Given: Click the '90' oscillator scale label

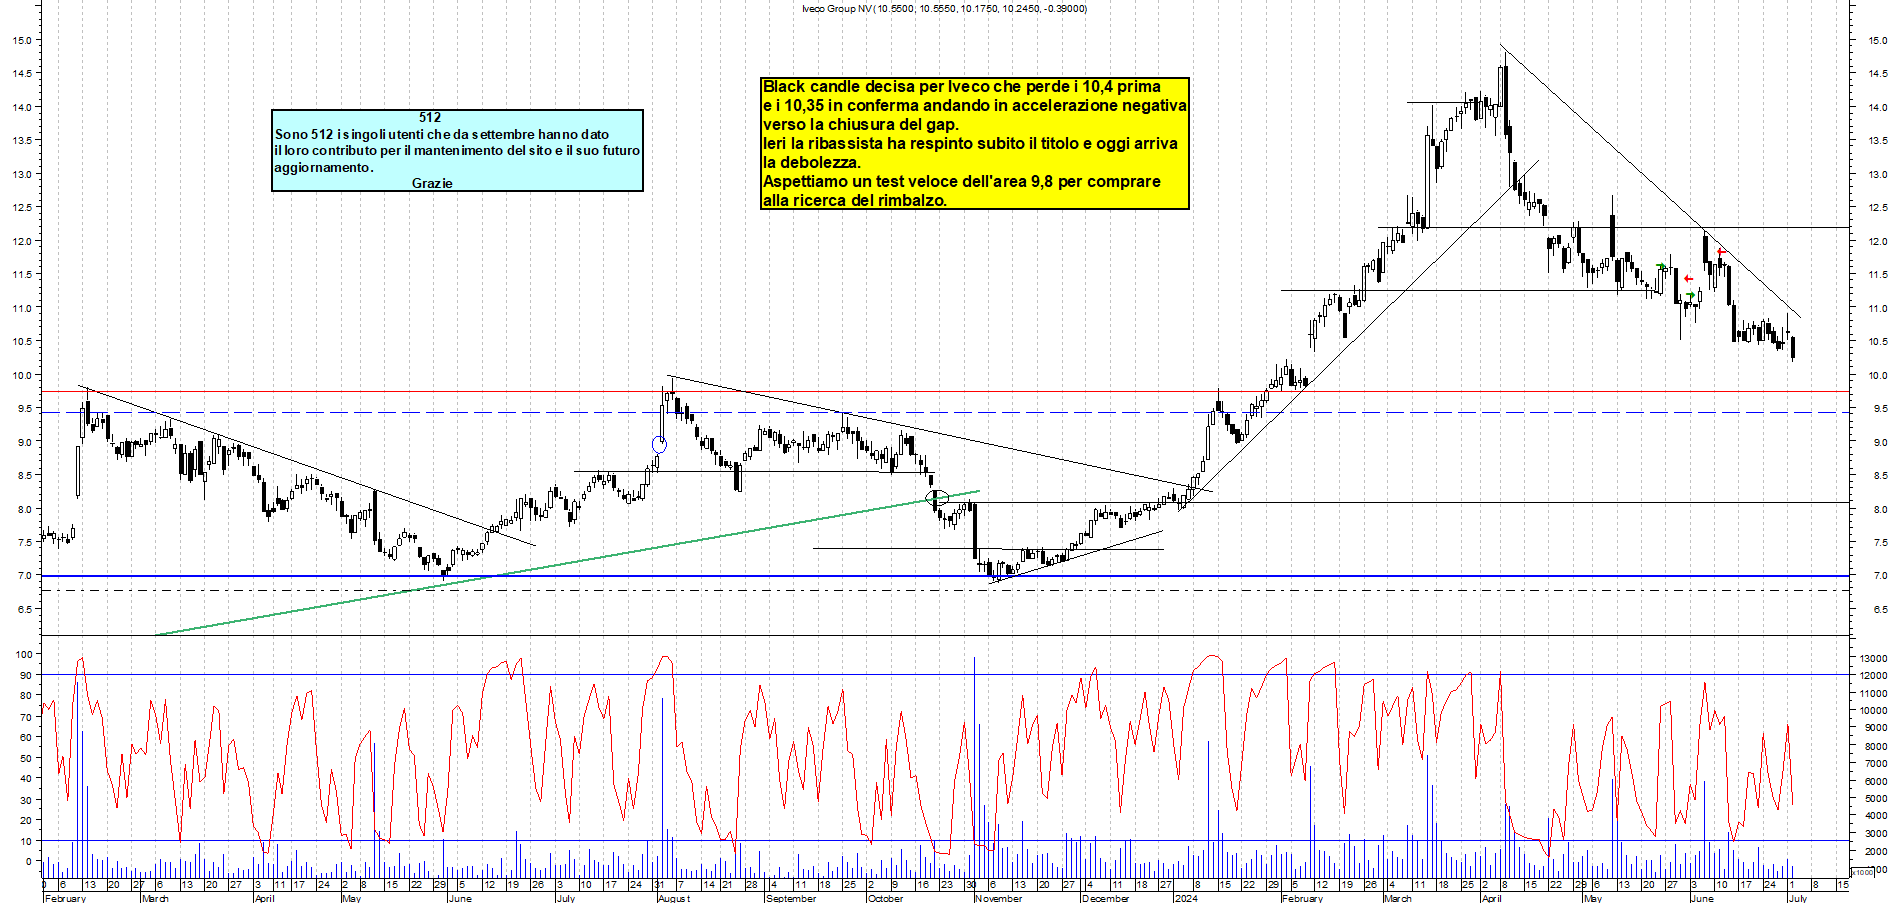Looking at the screenshot, I should click(x=26, y=675).
